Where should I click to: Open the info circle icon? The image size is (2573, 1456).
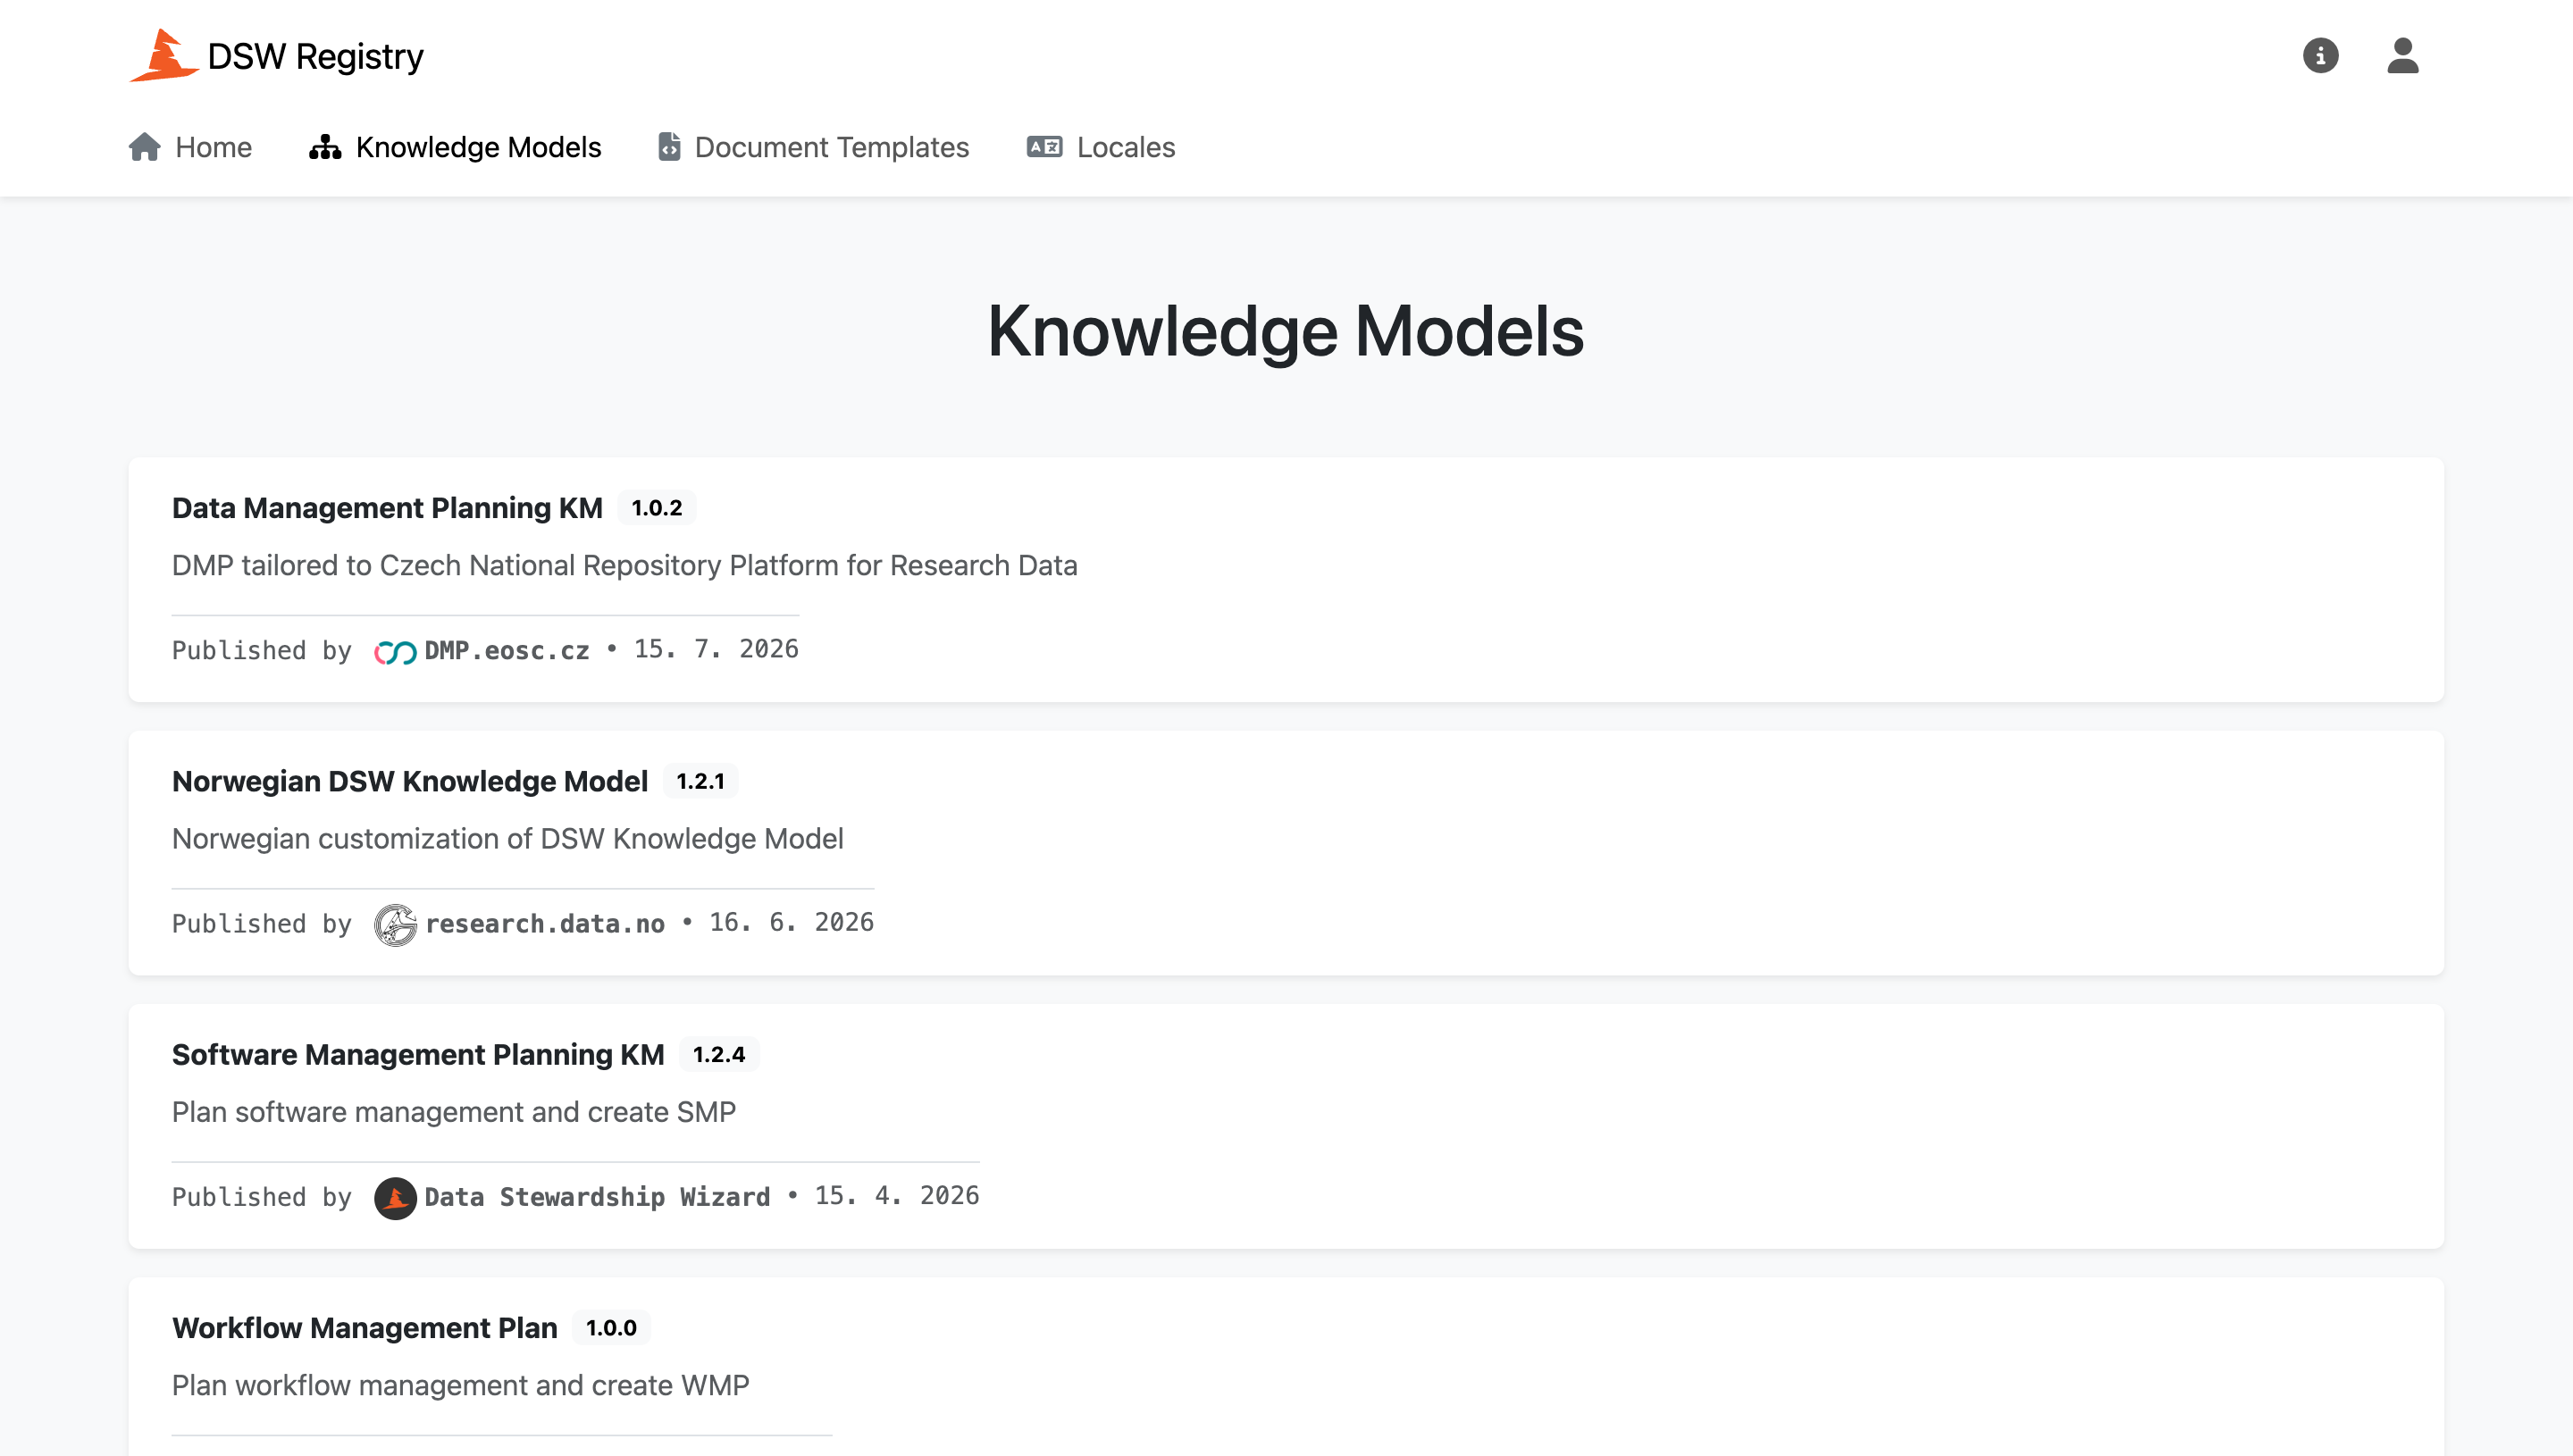2320,56
